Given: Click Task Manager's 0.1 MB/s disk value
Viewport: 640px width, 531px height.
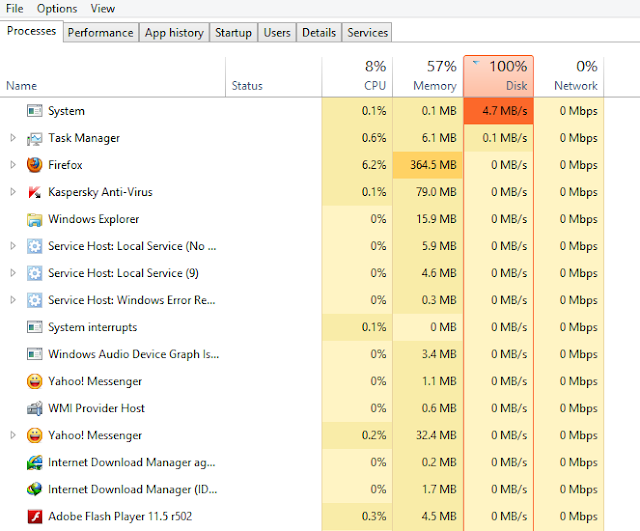Looking at the screenshot, I should coord(505,138).
